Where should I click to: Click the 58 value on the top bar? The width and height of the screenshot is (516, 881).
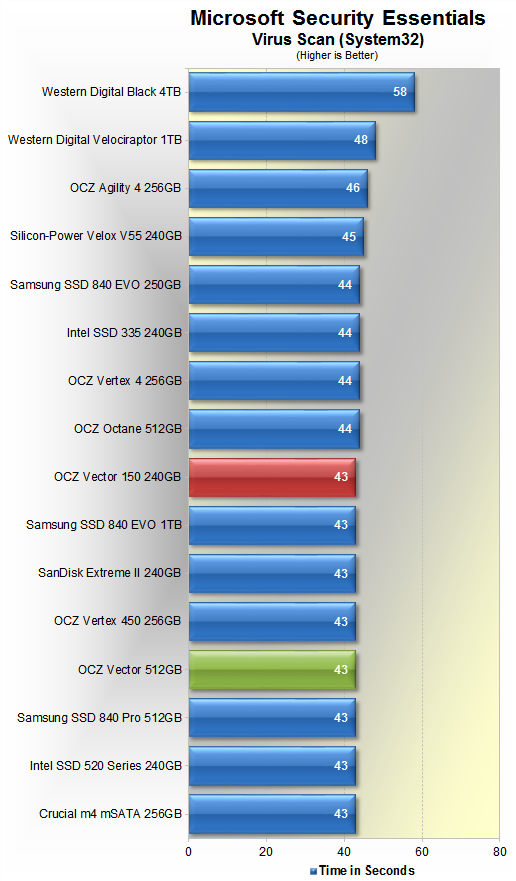pos(400,92)
